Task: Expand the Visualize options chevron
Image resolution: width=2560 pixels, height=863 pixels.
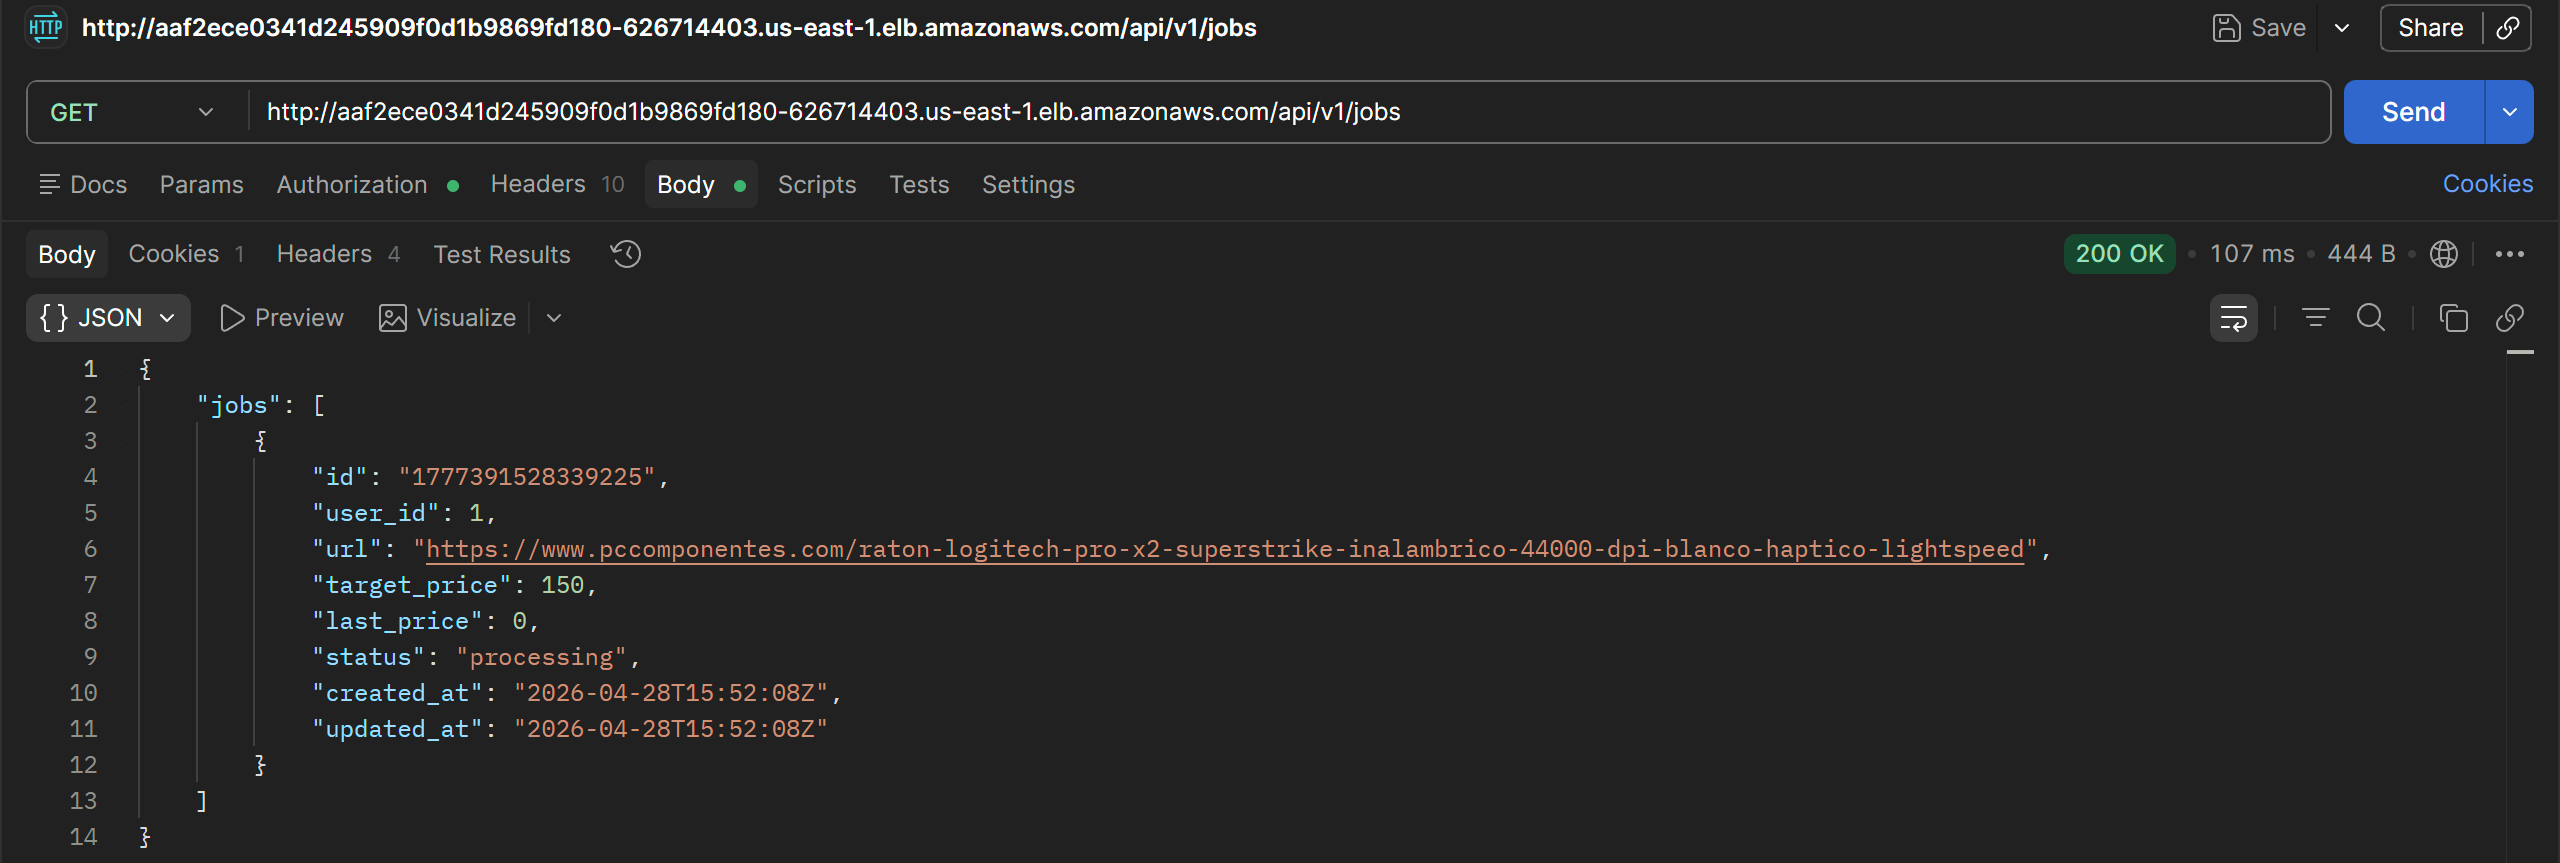Action: coord(554,318)
